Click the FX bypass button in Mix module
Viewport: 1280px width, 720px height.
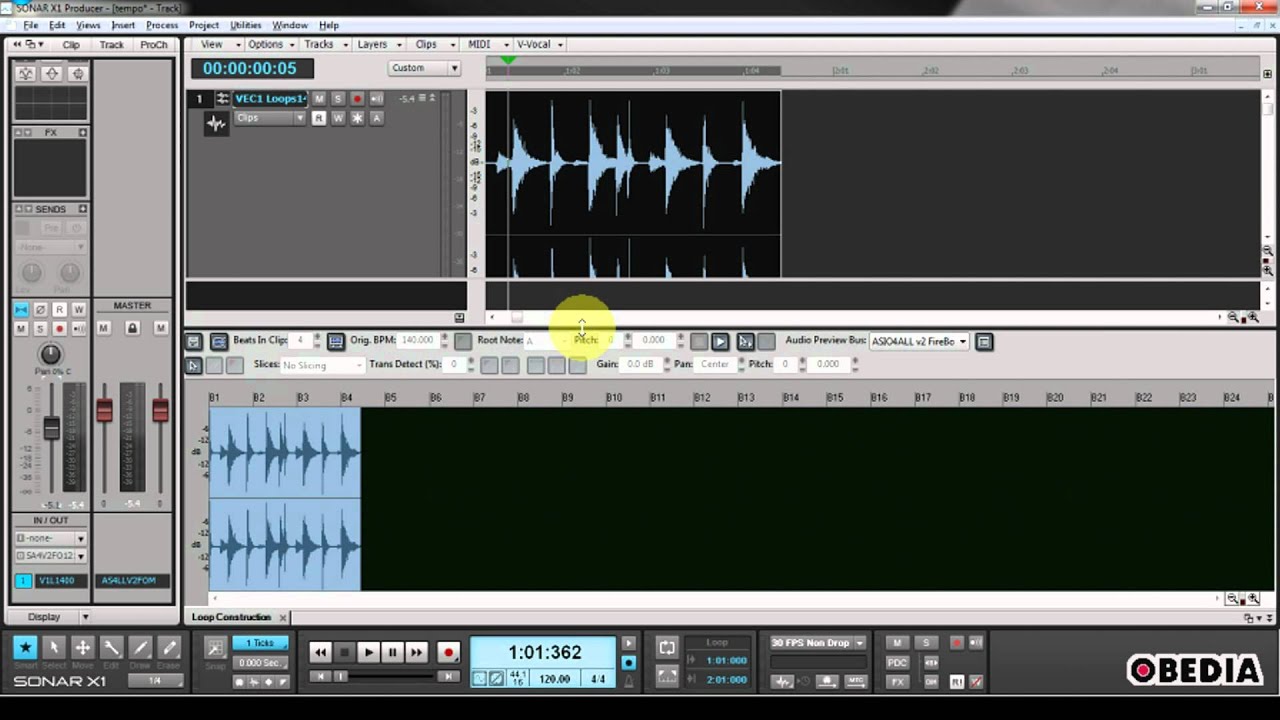point(897,681)
